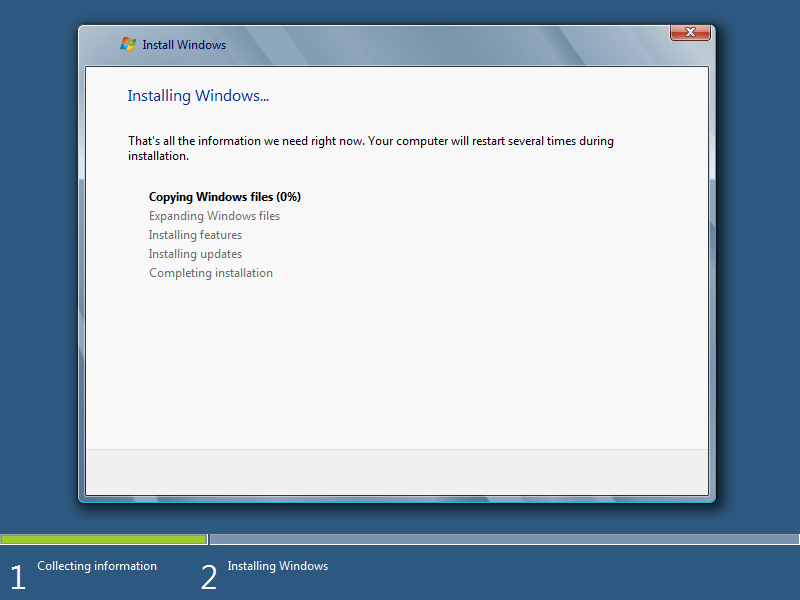Click the step 1 numeral indicator
Image resolution: width=800 pixels, height=600 pixels.
coord(16,575)
